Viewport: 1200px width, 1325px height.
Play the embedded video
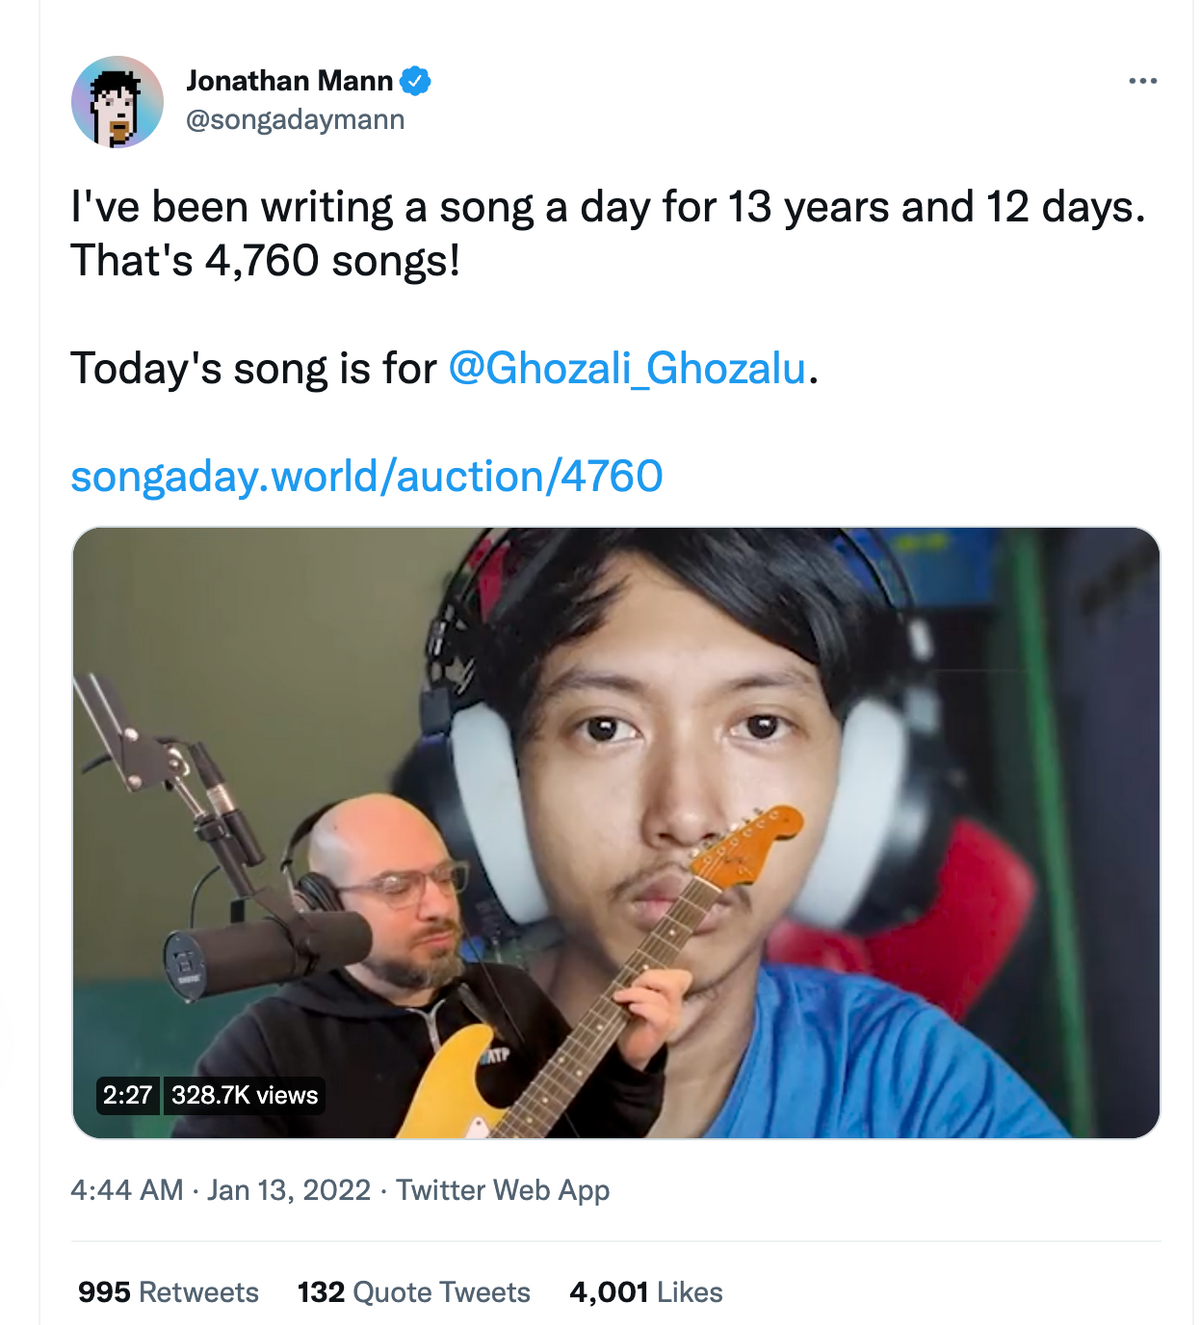[616, 833]
